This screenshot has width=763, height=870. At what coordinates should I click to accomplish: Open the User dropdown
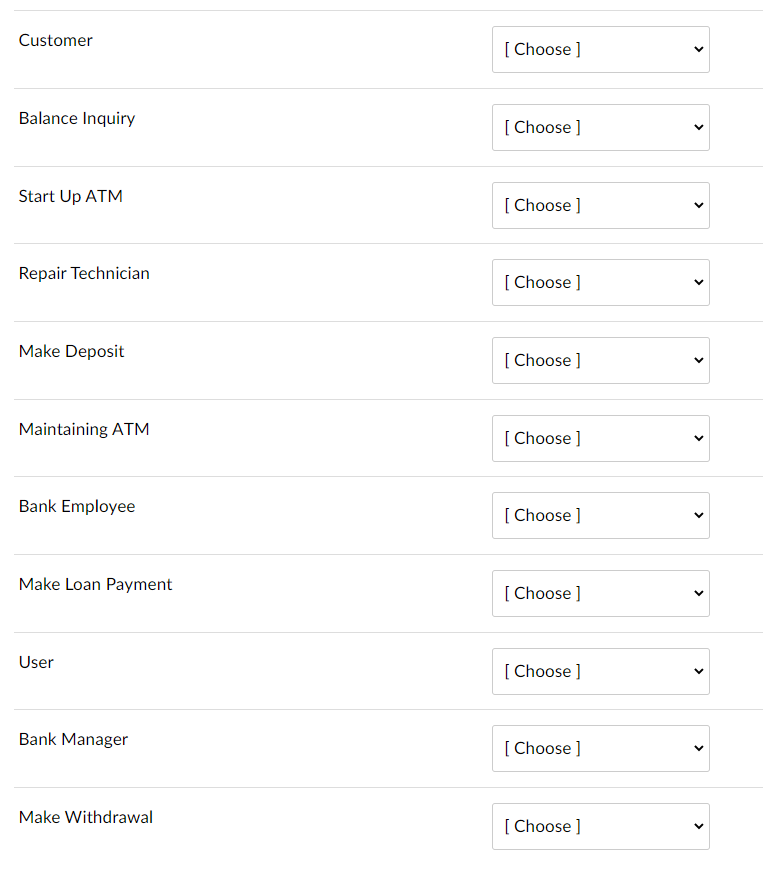point(600,671)
